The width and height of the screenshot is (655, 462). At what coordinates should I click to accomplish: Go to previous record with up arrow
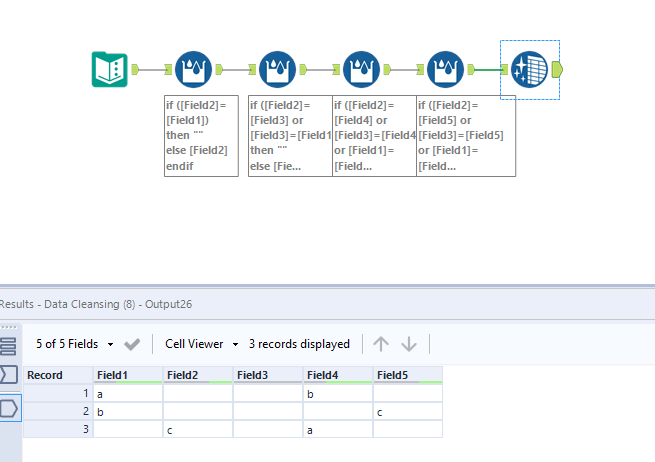tap(381, 344)
